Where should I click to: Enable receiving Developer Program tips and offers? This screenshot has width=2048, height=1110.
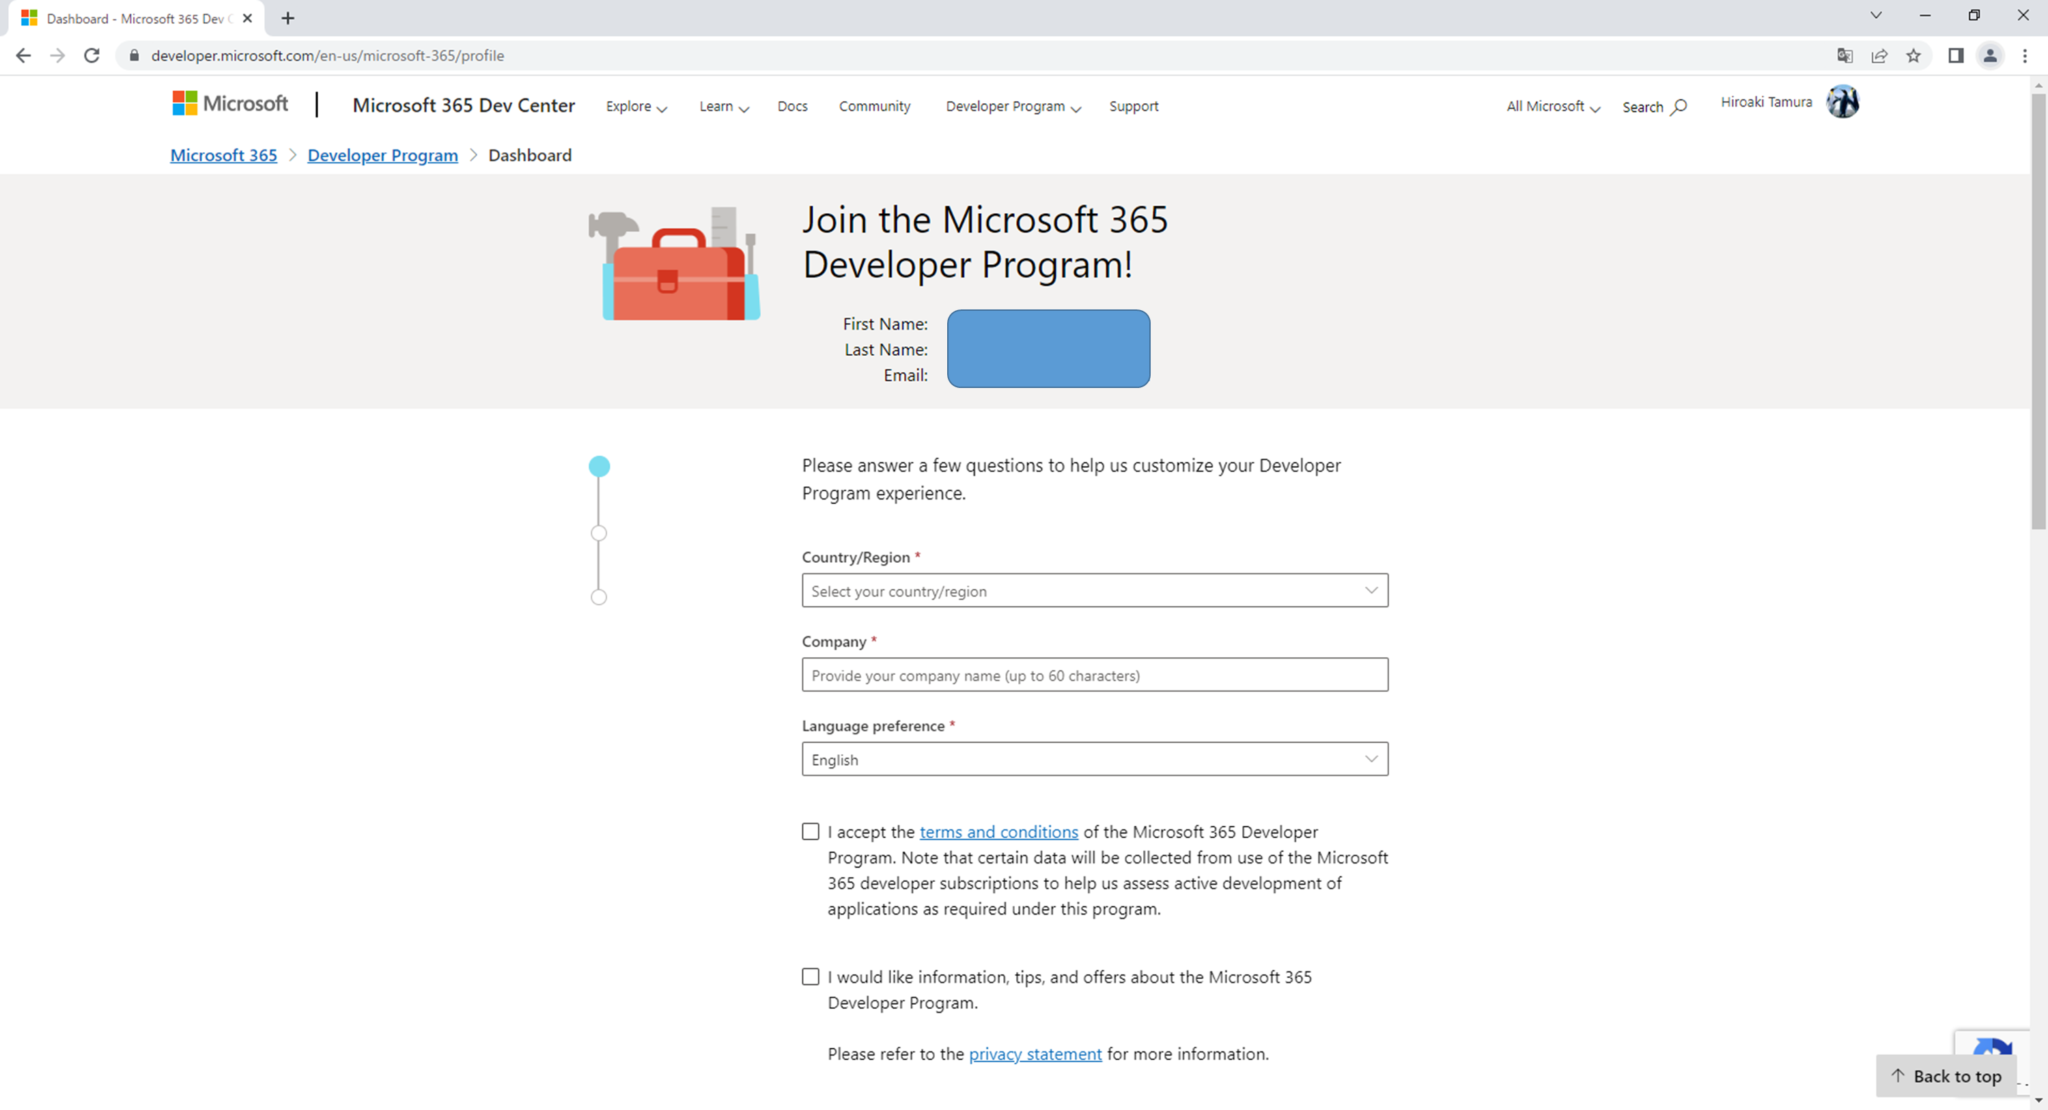(809, 976)
